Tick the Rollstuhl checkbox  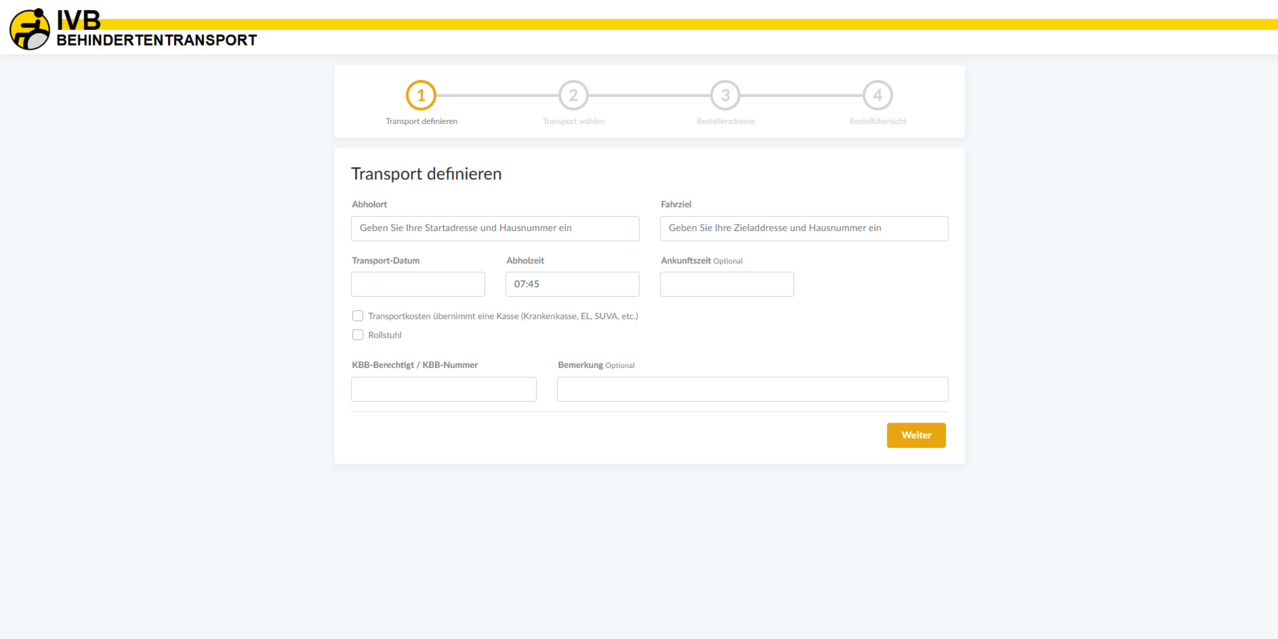tap(357, 335)
